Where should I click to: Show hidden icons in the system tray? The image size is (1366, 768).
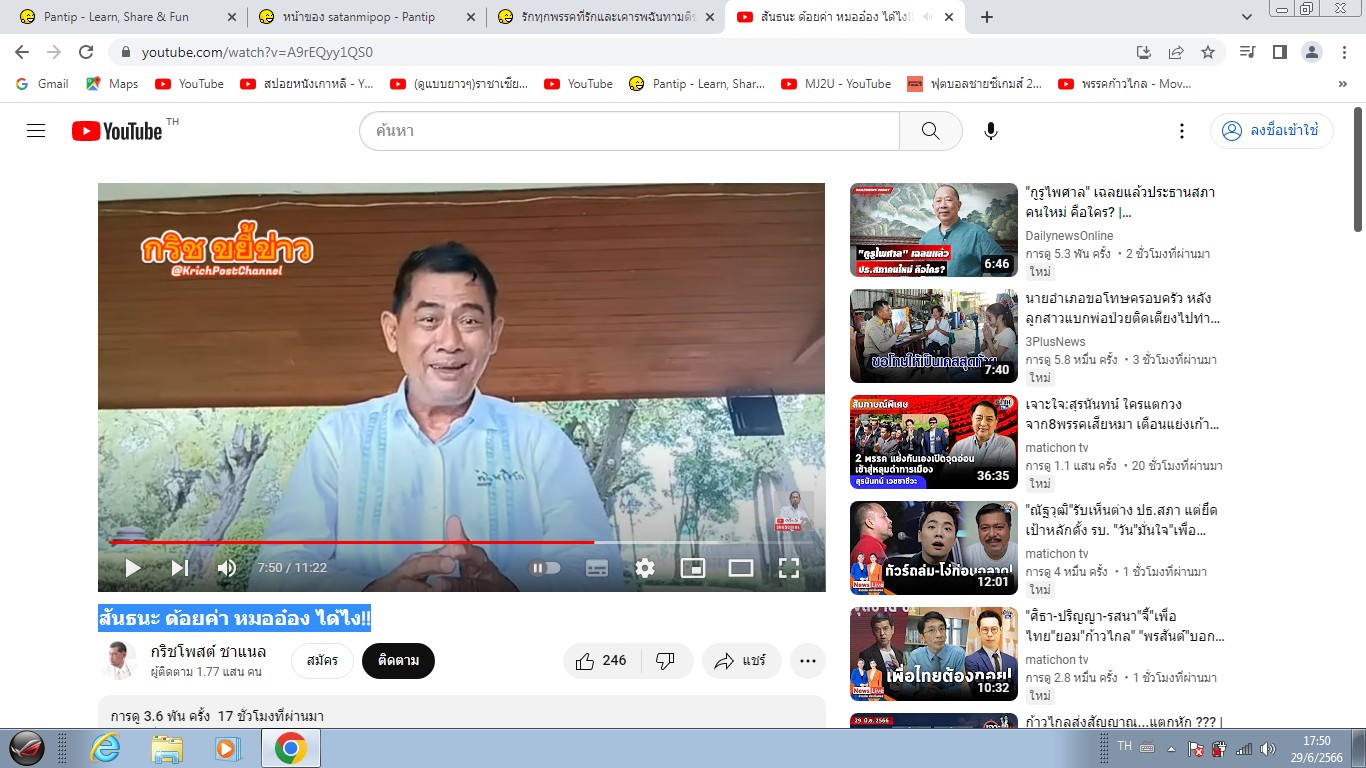tap(1171, 748)
